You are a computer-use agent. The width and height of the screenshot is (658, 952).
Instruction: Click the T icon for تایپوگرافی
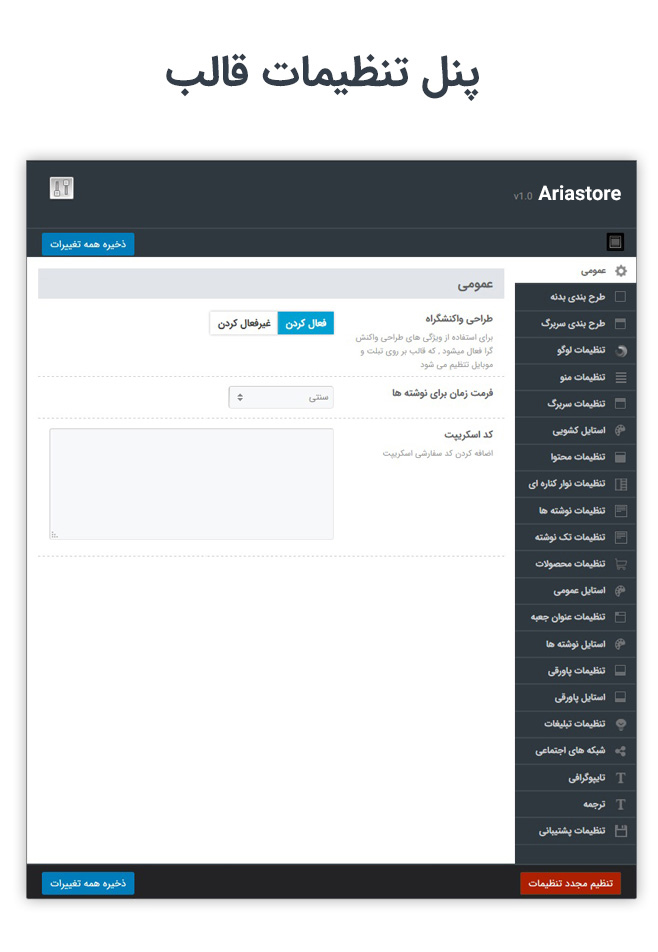tap(621, 778)
